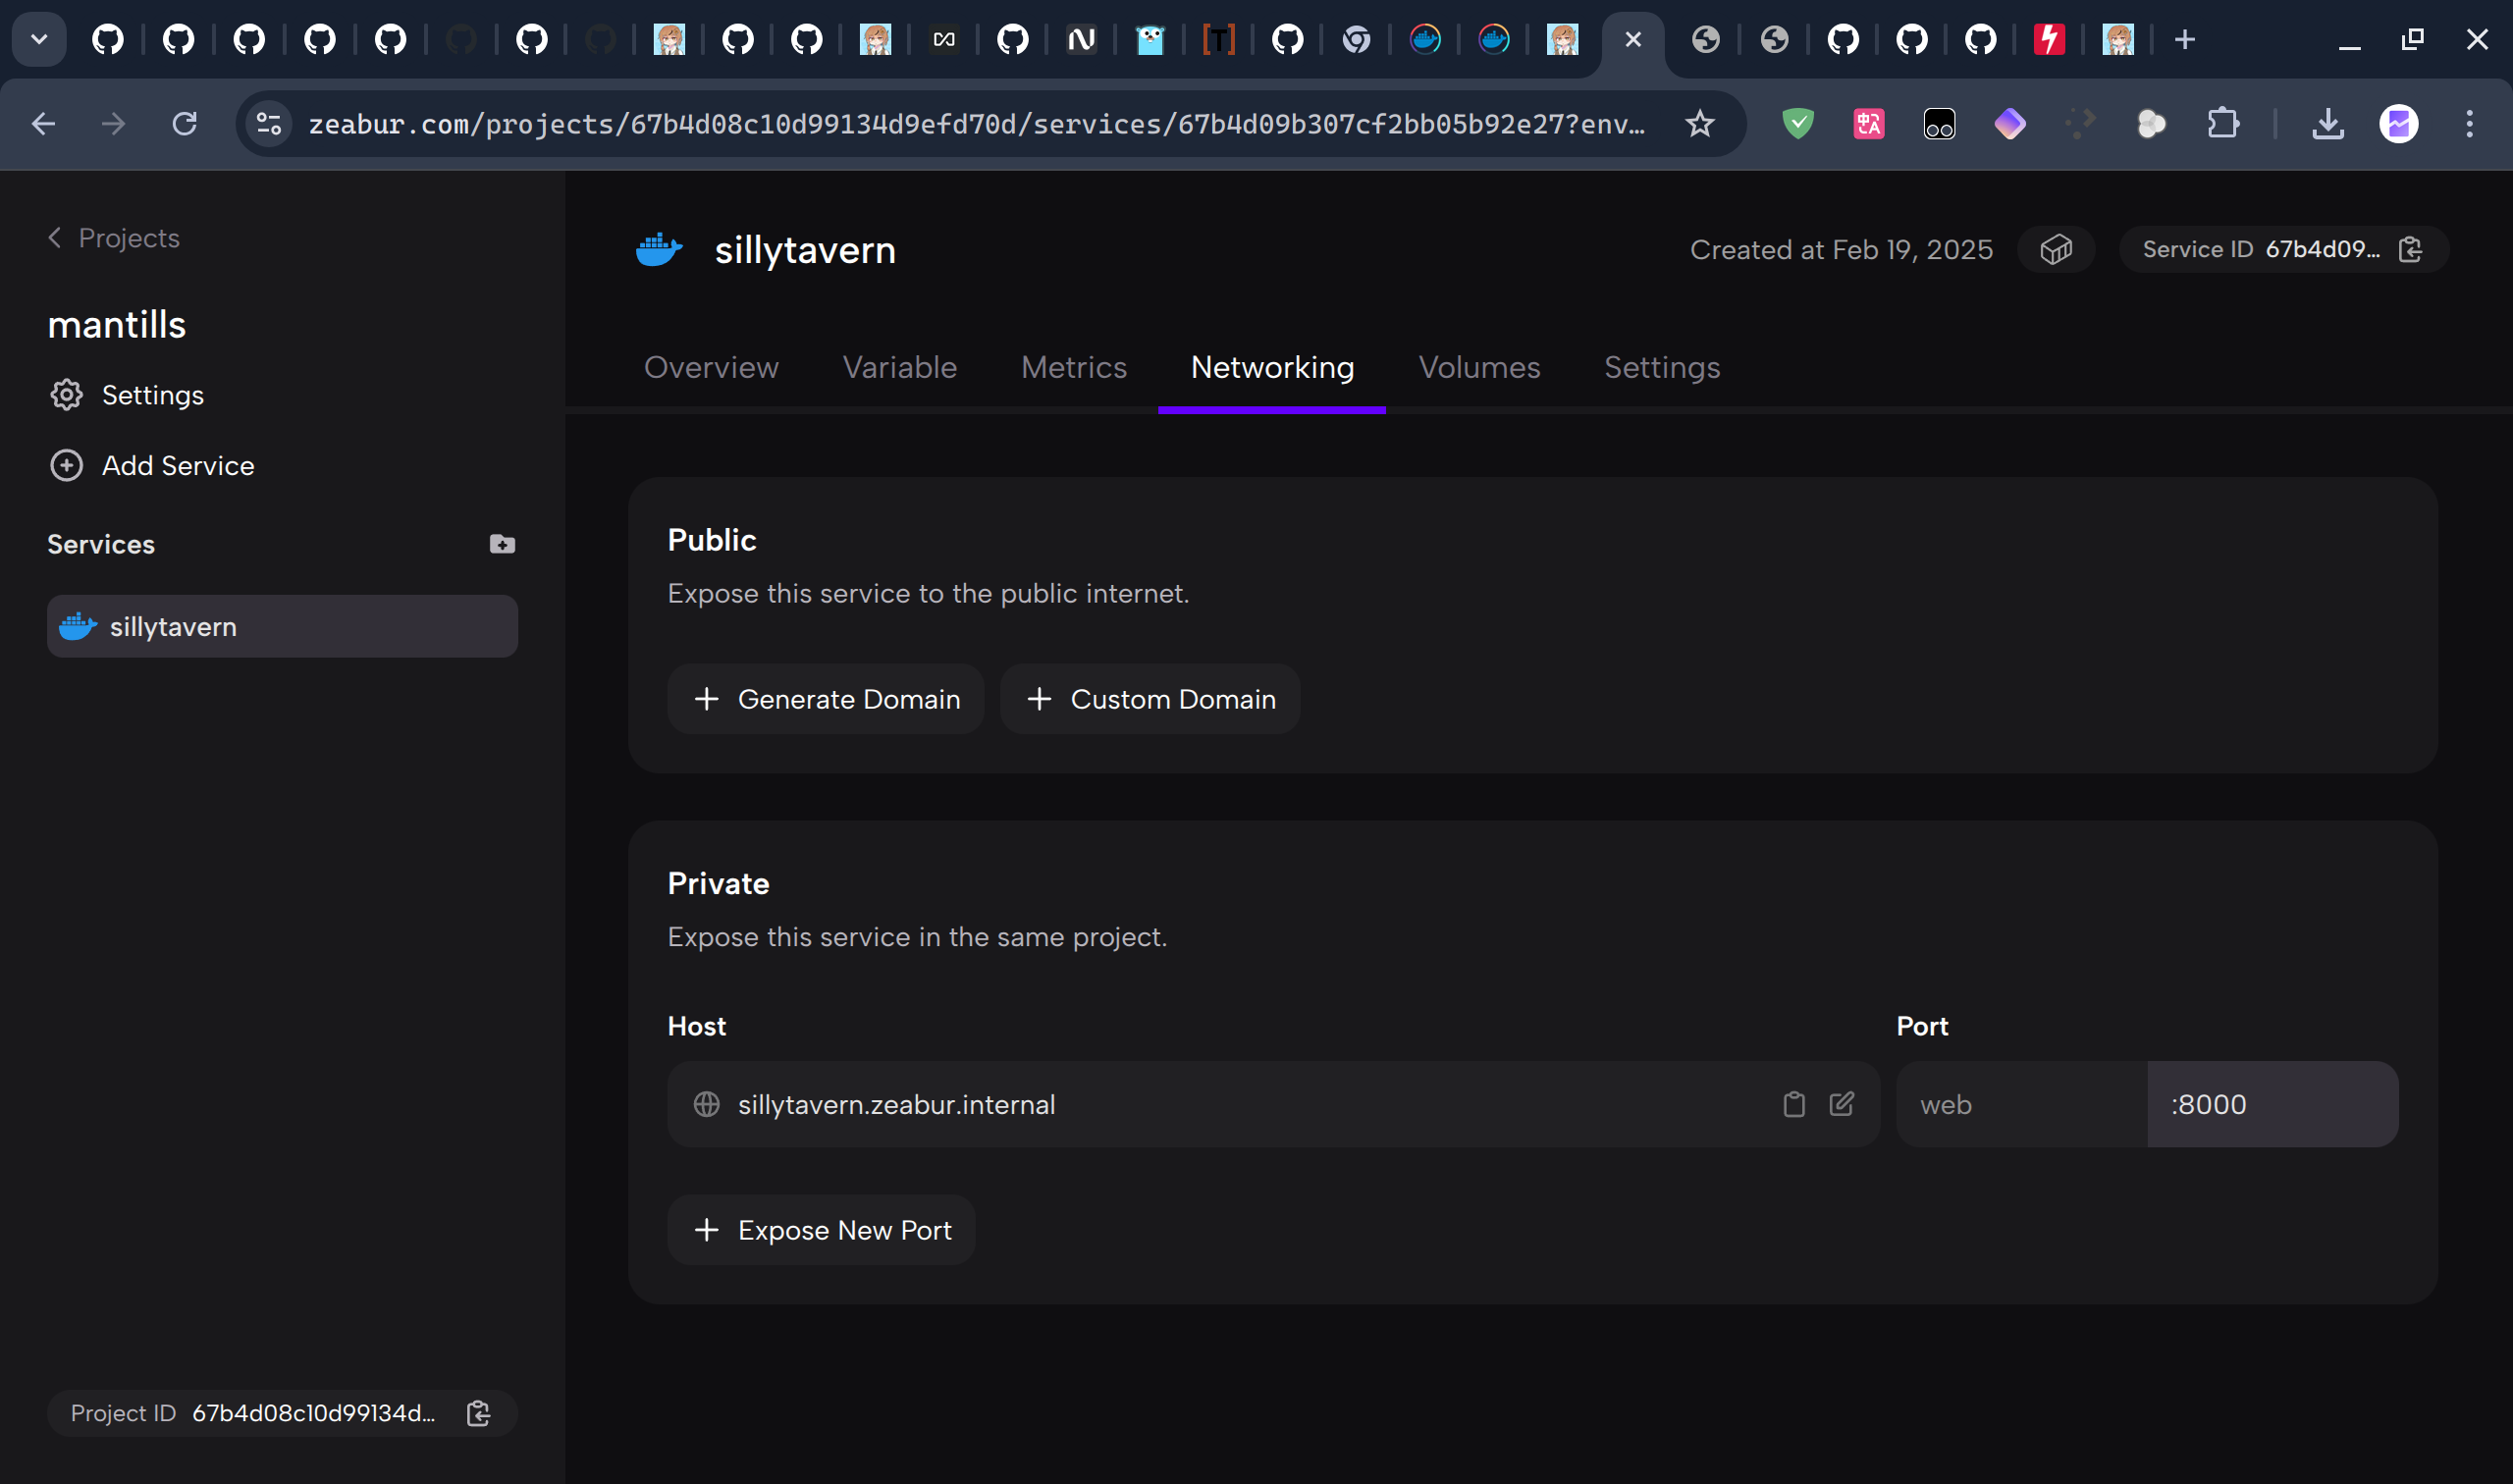
Task: Expand the tab search dropdown chevron
Action: click(39, 40)
